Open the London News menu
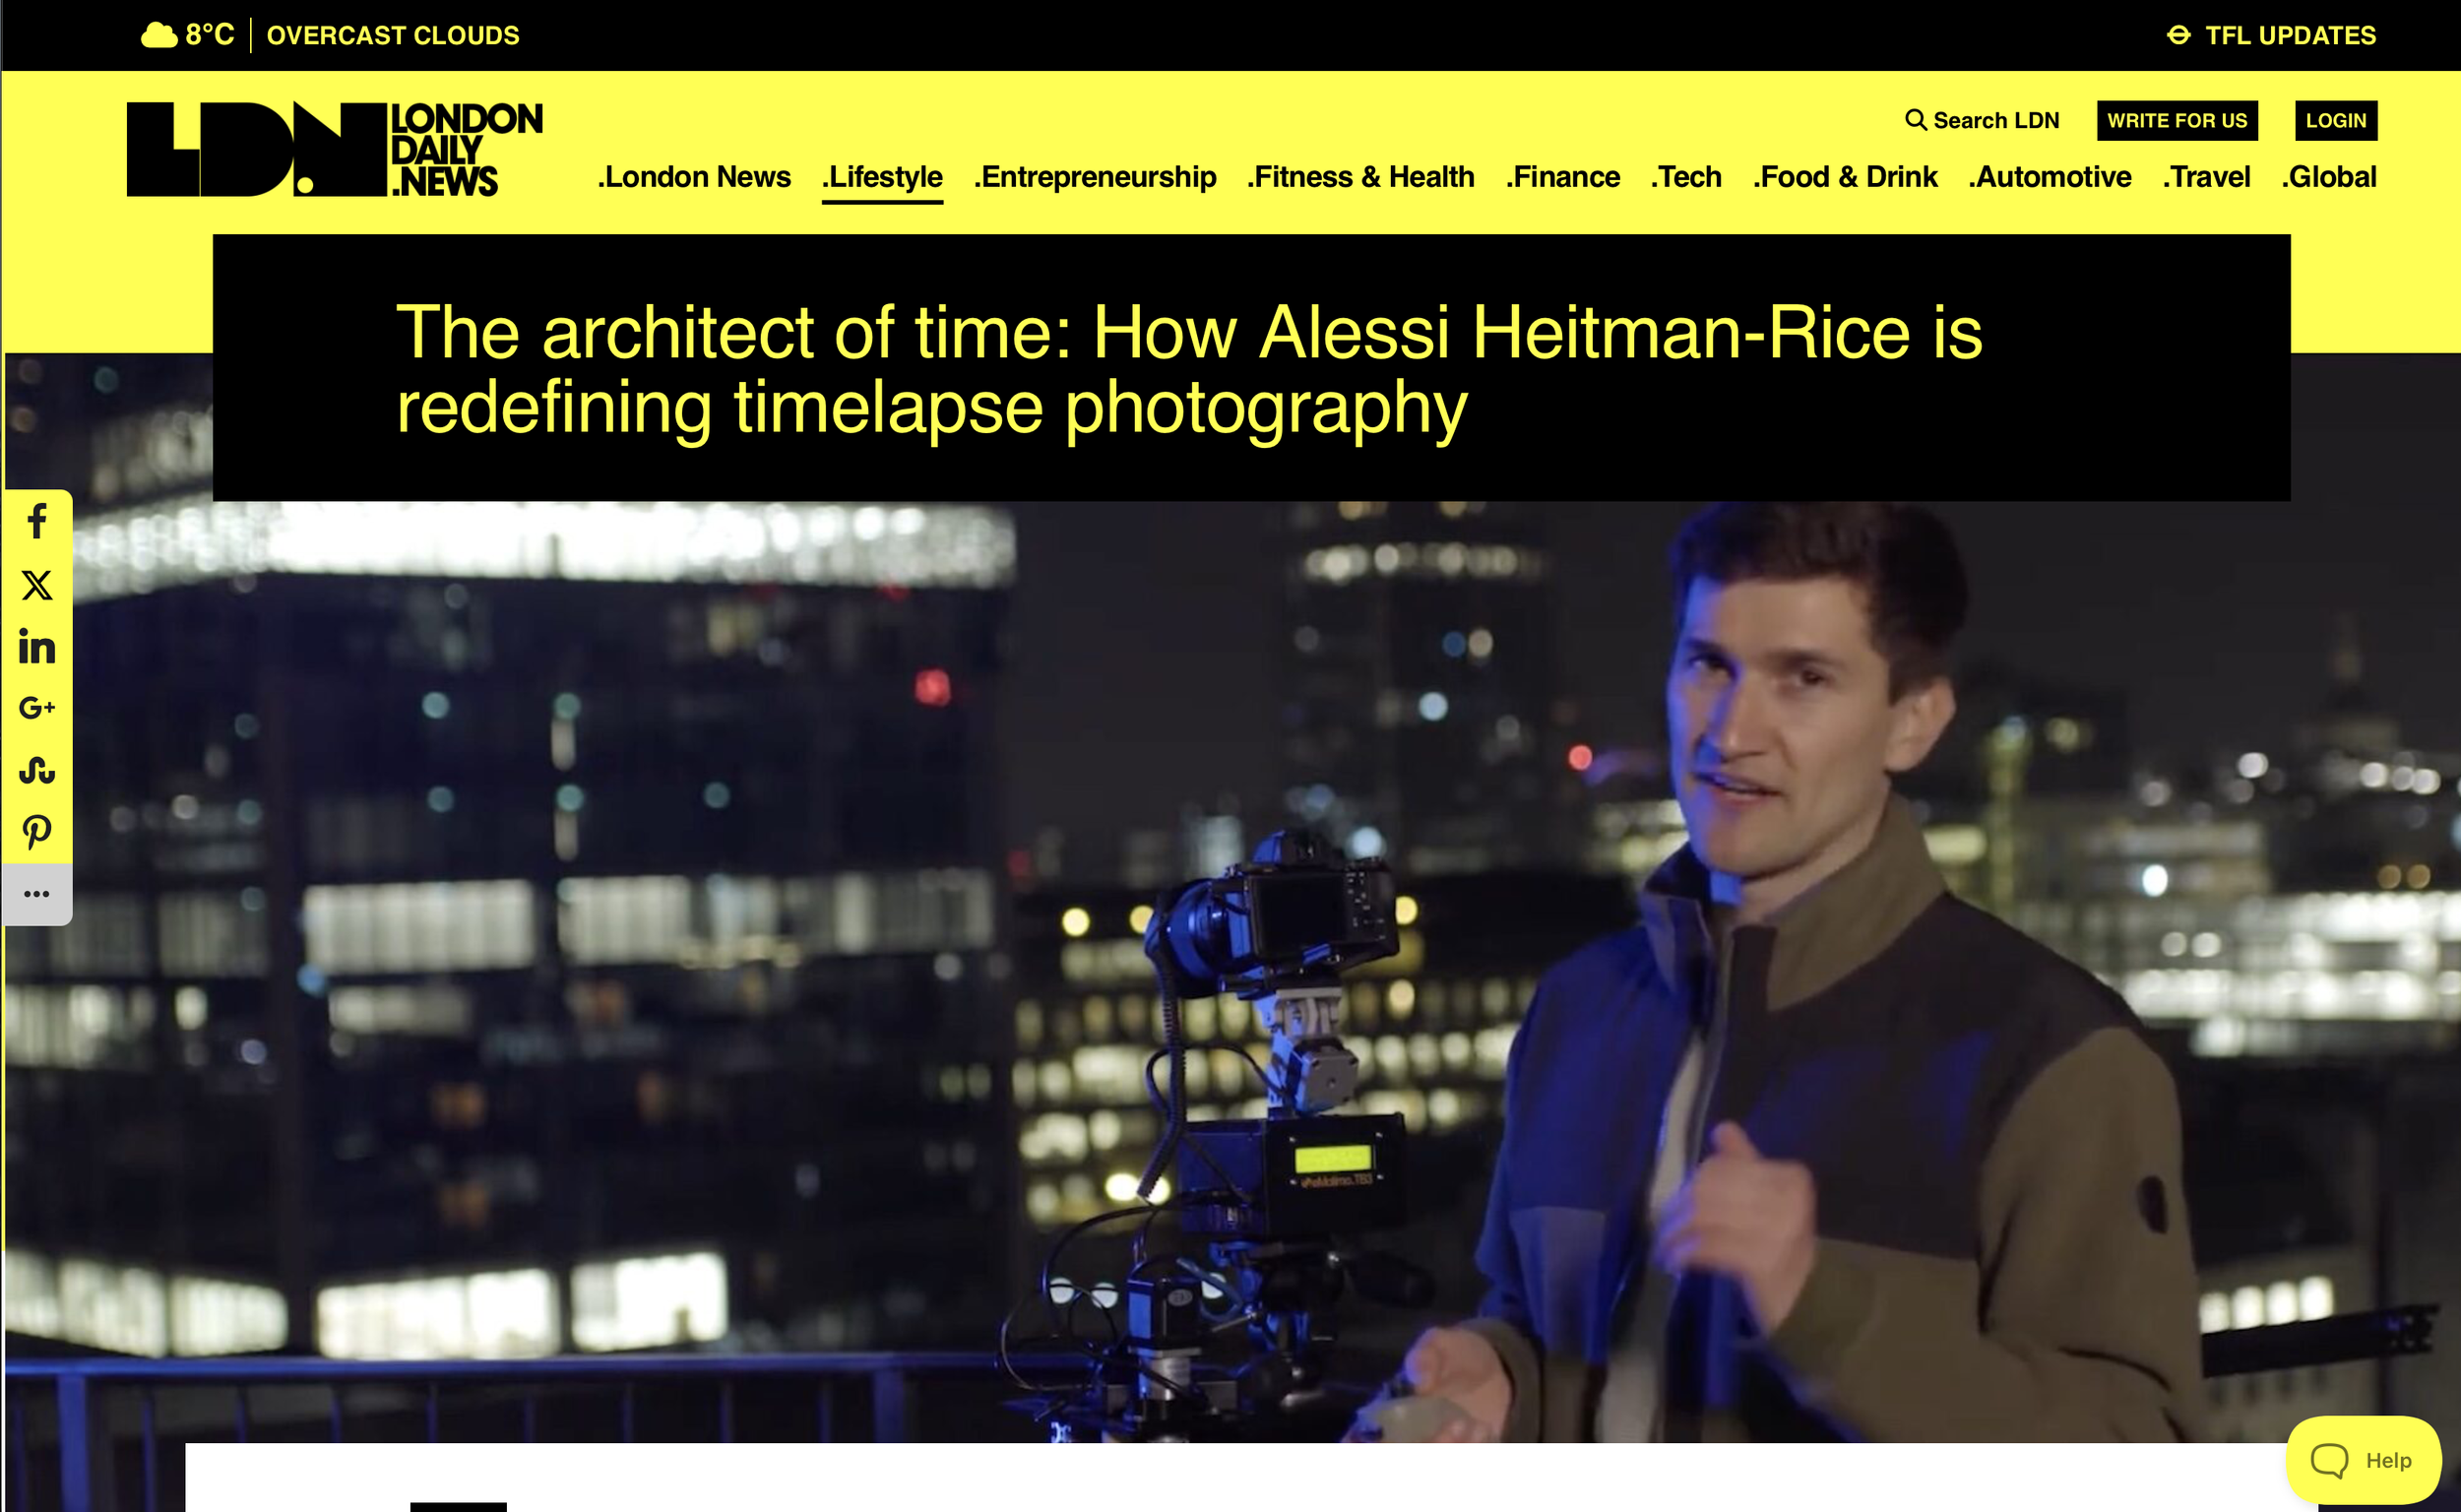This screenshot has height=1512, width=2461. point(694,177)
